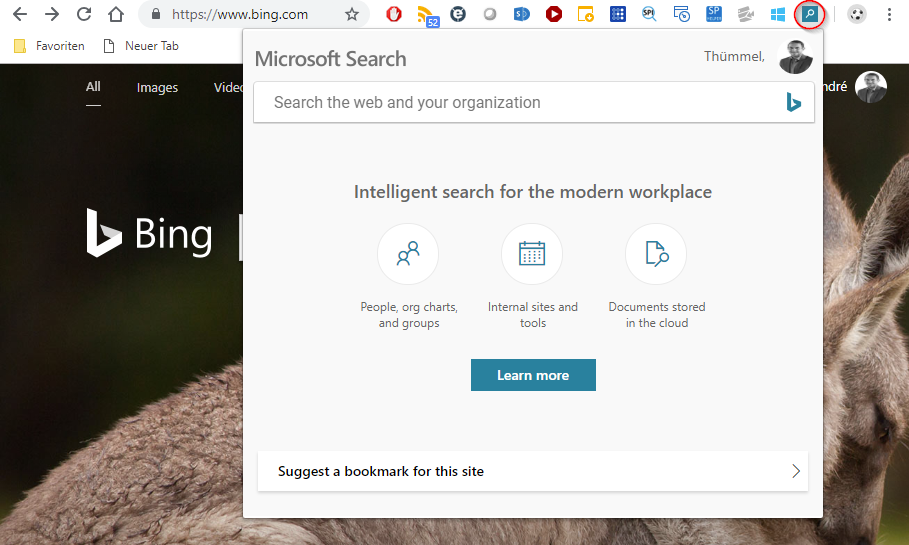
Task: Switch to the Images tab on Bing
Action: pos(157,88)
